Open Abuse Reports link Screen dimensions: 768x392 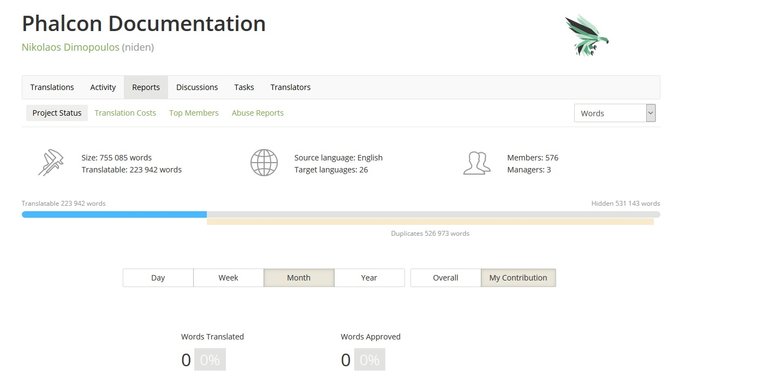258,113
